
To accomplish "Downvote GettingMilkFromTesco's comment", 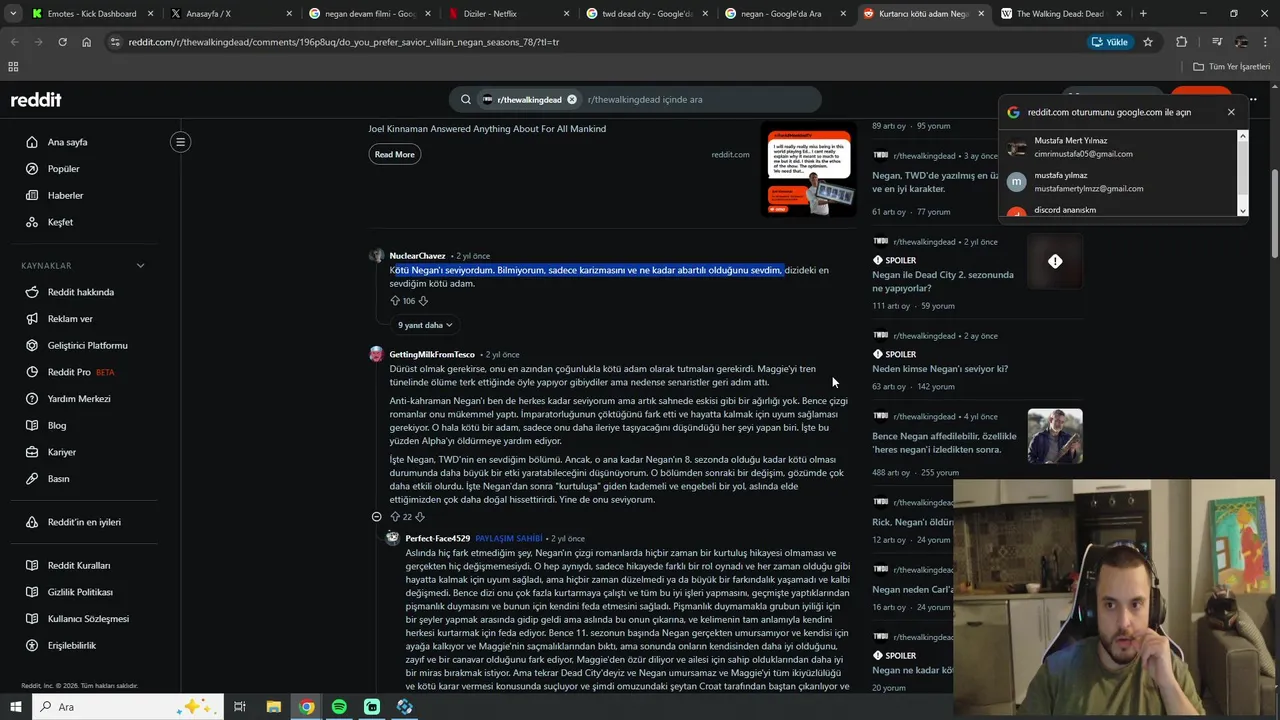I will click(420, 517).
